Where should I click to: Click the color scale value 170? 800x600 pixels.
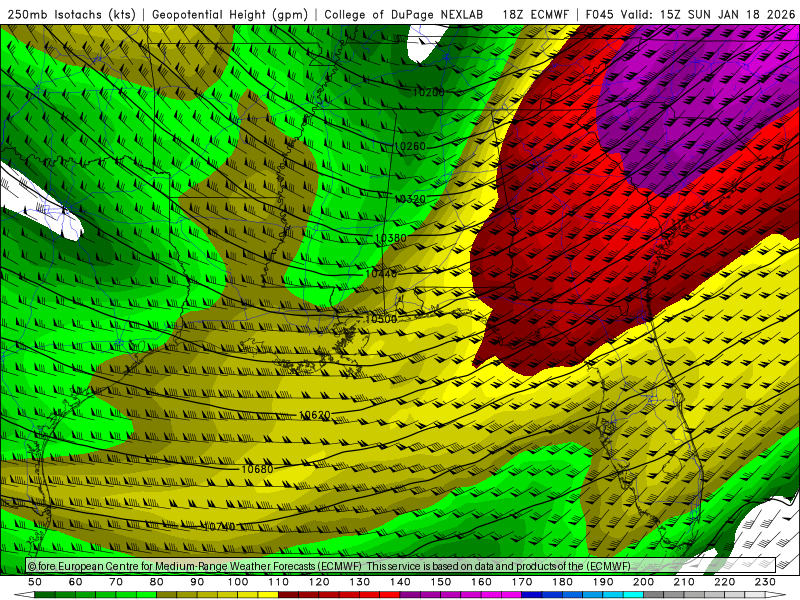[x=522, y=582]
